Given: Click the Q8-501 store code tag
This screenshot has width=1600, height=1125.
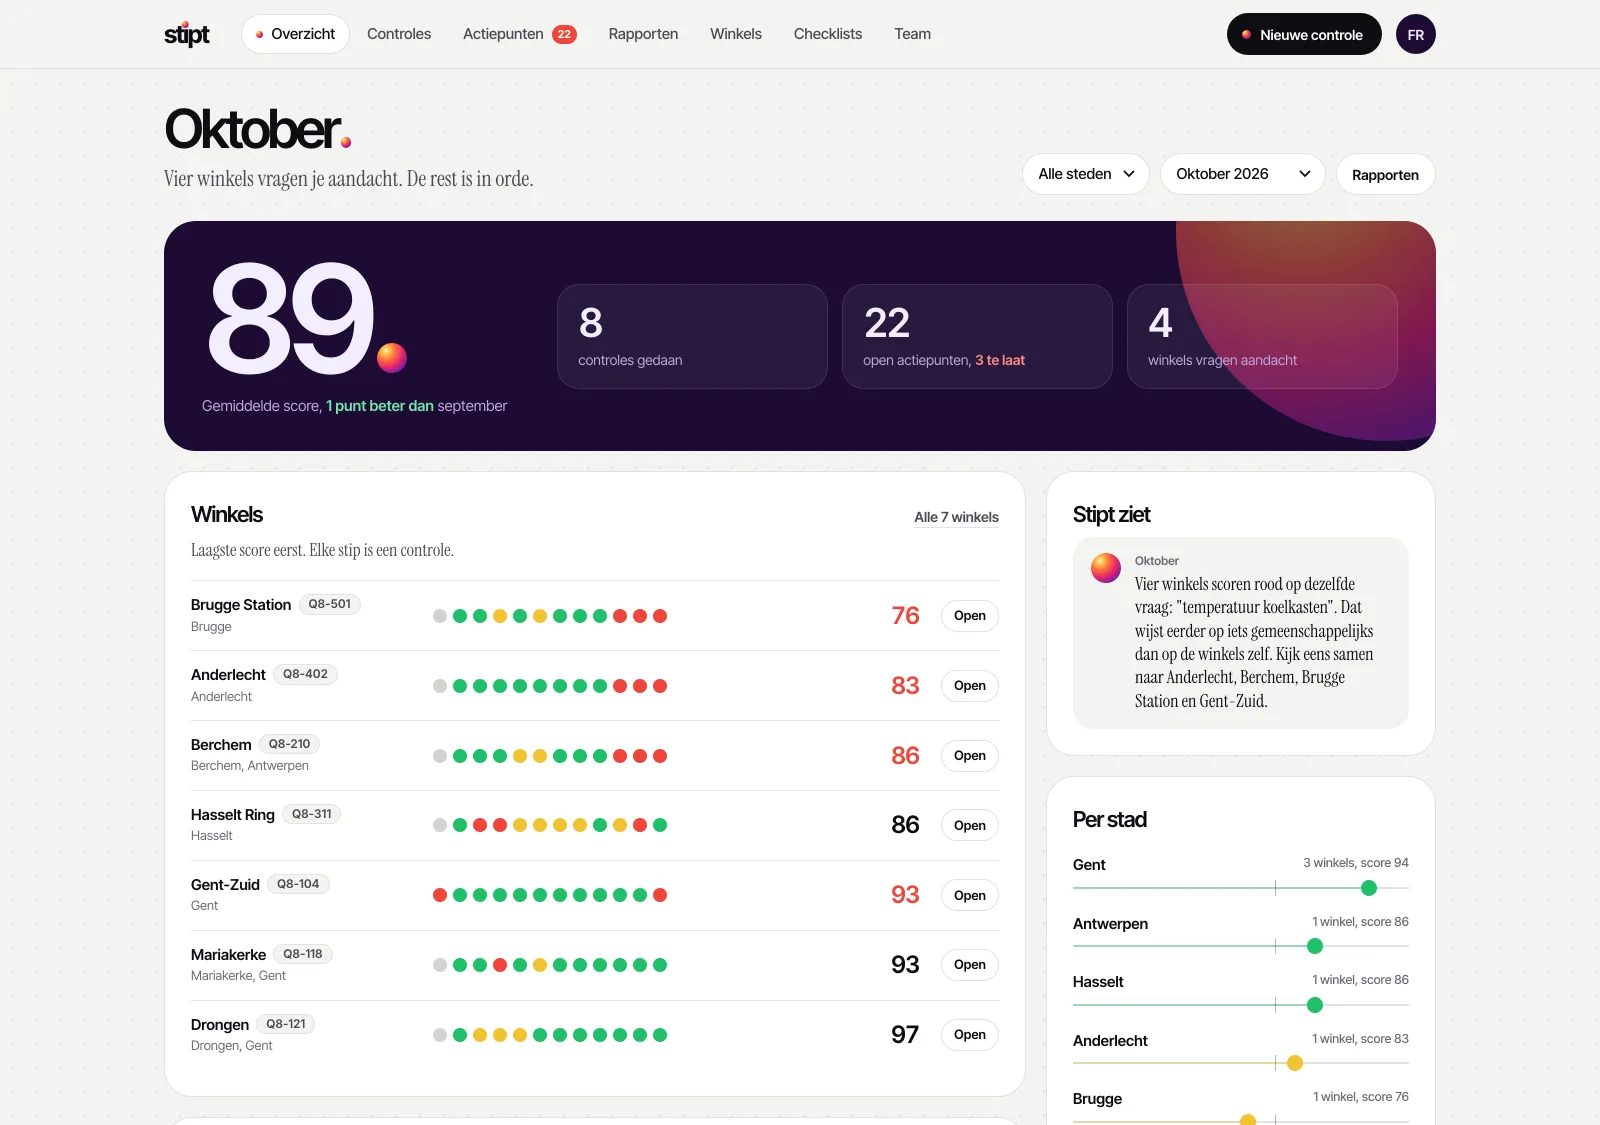Looking at the screenshot, I should (x=330, y=604).
